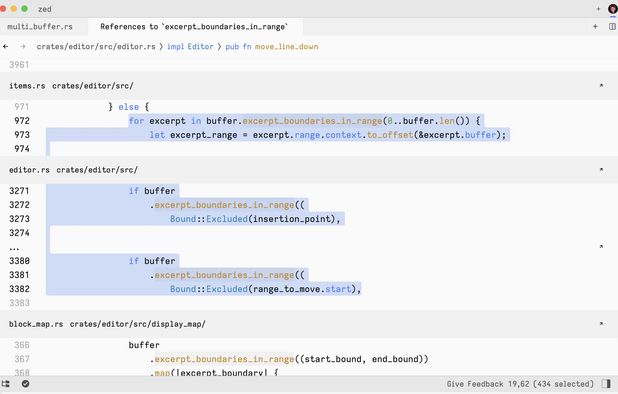Viewport: 618px width, 394px height.
Task: Click line number 3381
Action: (x=19, y=275)
